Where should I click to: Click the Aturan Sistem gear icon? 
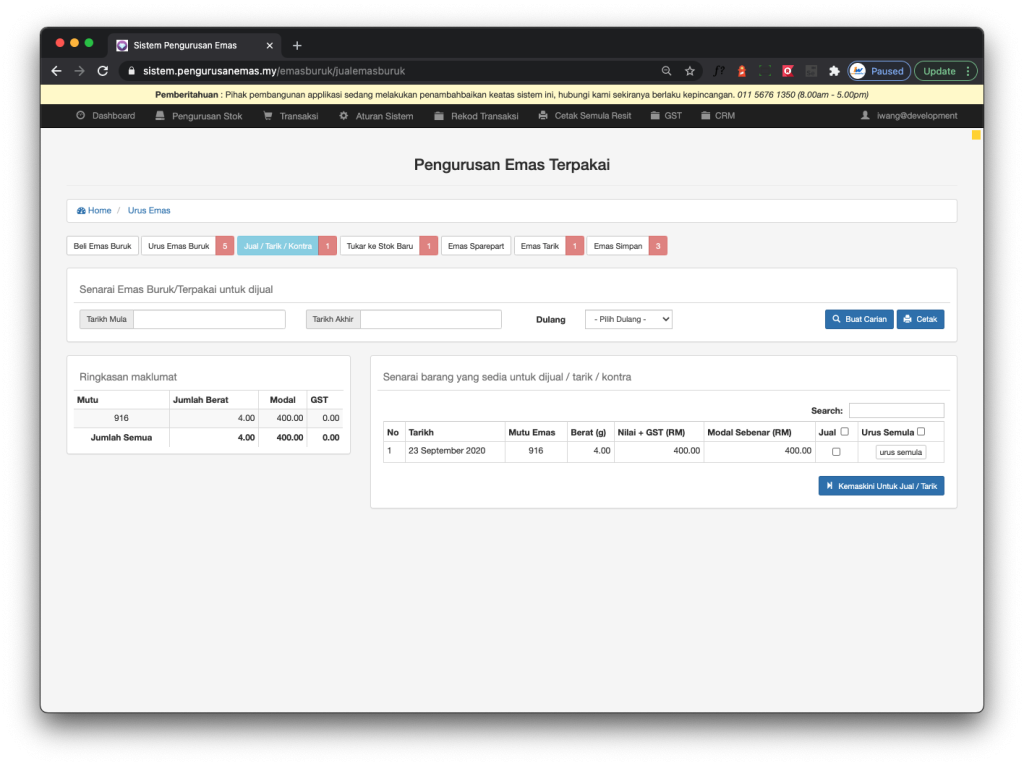pyautogui.click(x=344, y=116)
